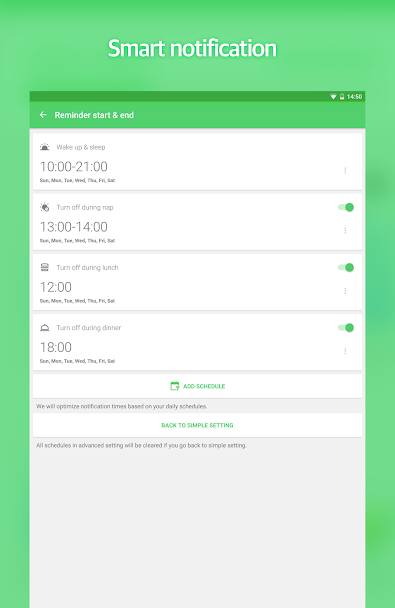The width and height of the screenshot is (395, 608).
Task: Tap the burger icon for lunch schedule
Action: (45, 267)
